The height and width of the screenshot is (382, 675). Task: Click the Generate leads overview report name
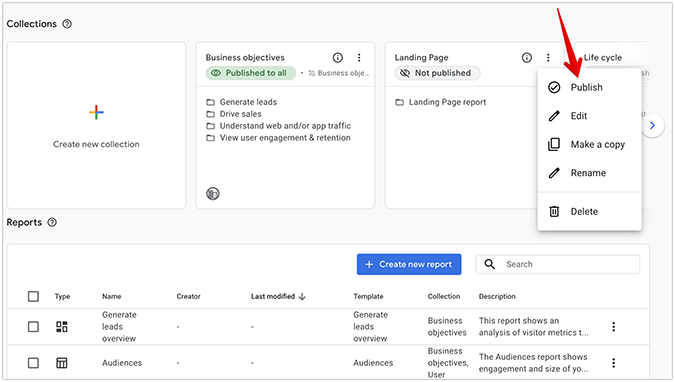[119, 327]
